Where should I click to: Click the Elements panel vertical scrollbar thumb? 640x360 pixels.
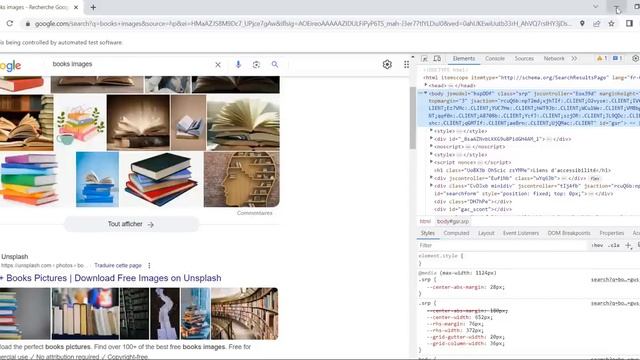413,118
